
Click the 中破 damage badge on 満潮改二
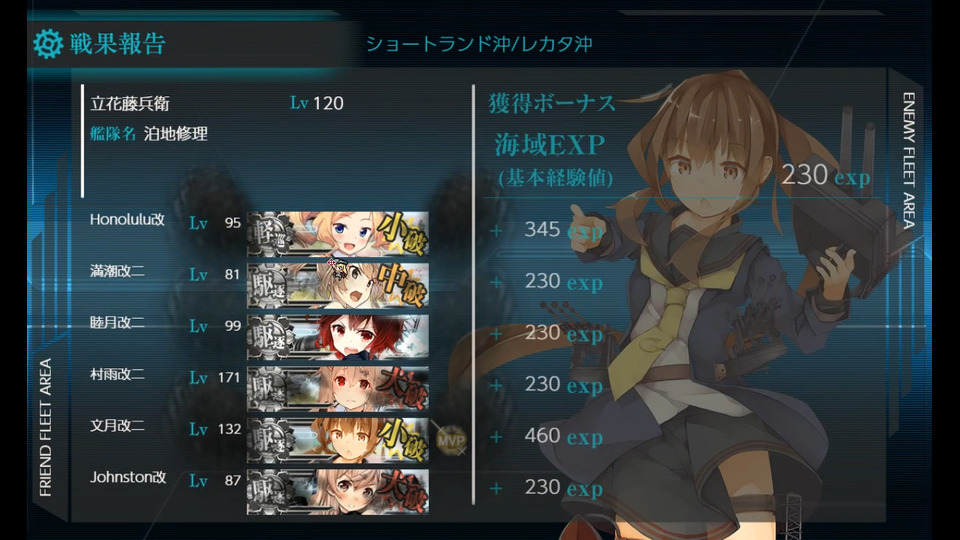(402, 285)
